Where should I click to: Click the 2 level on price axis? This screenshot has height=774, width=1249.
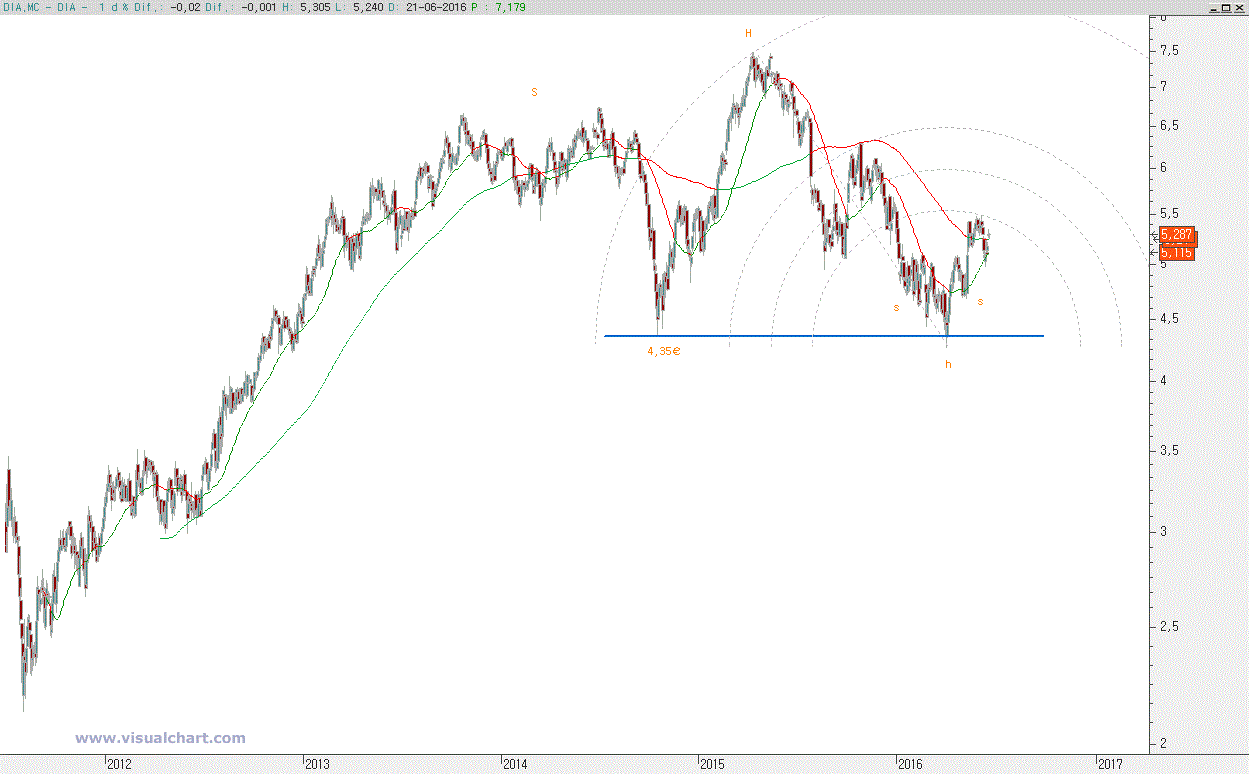(1164, 744)
